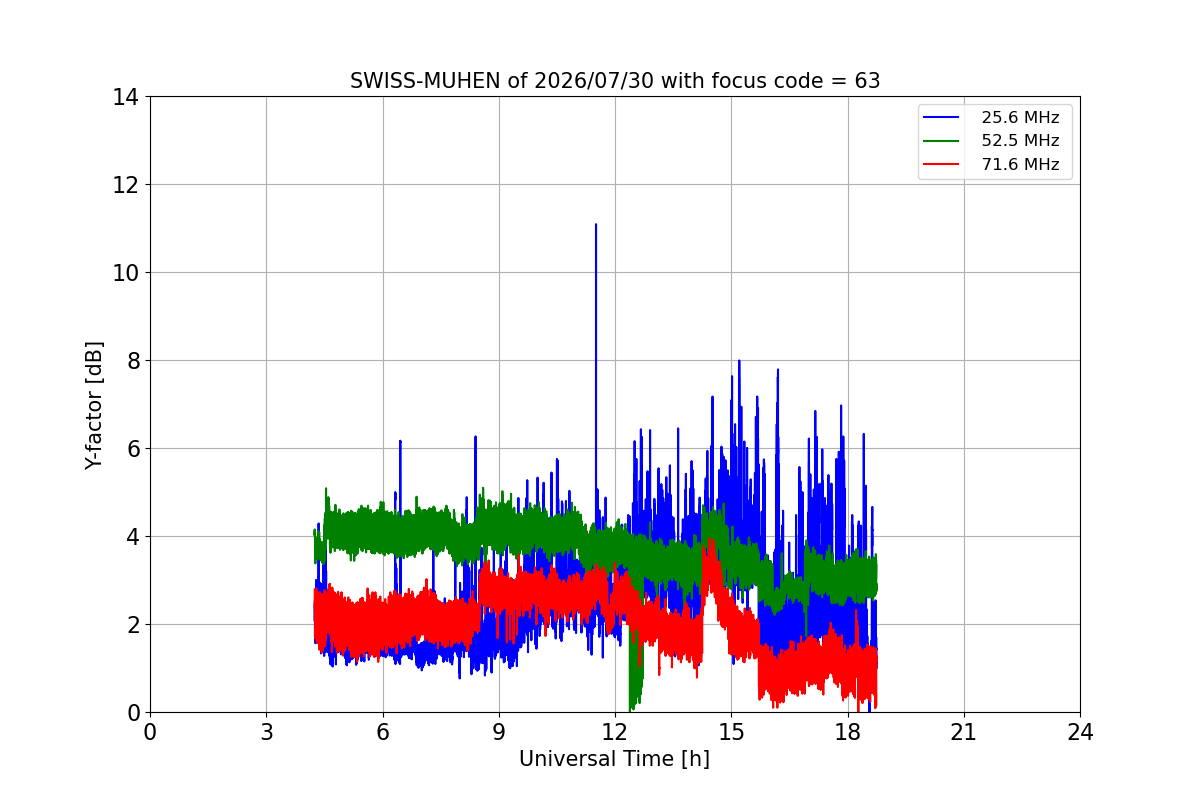Click x-axis tick label 12
Screen dimensions: 1200x800
615,732
